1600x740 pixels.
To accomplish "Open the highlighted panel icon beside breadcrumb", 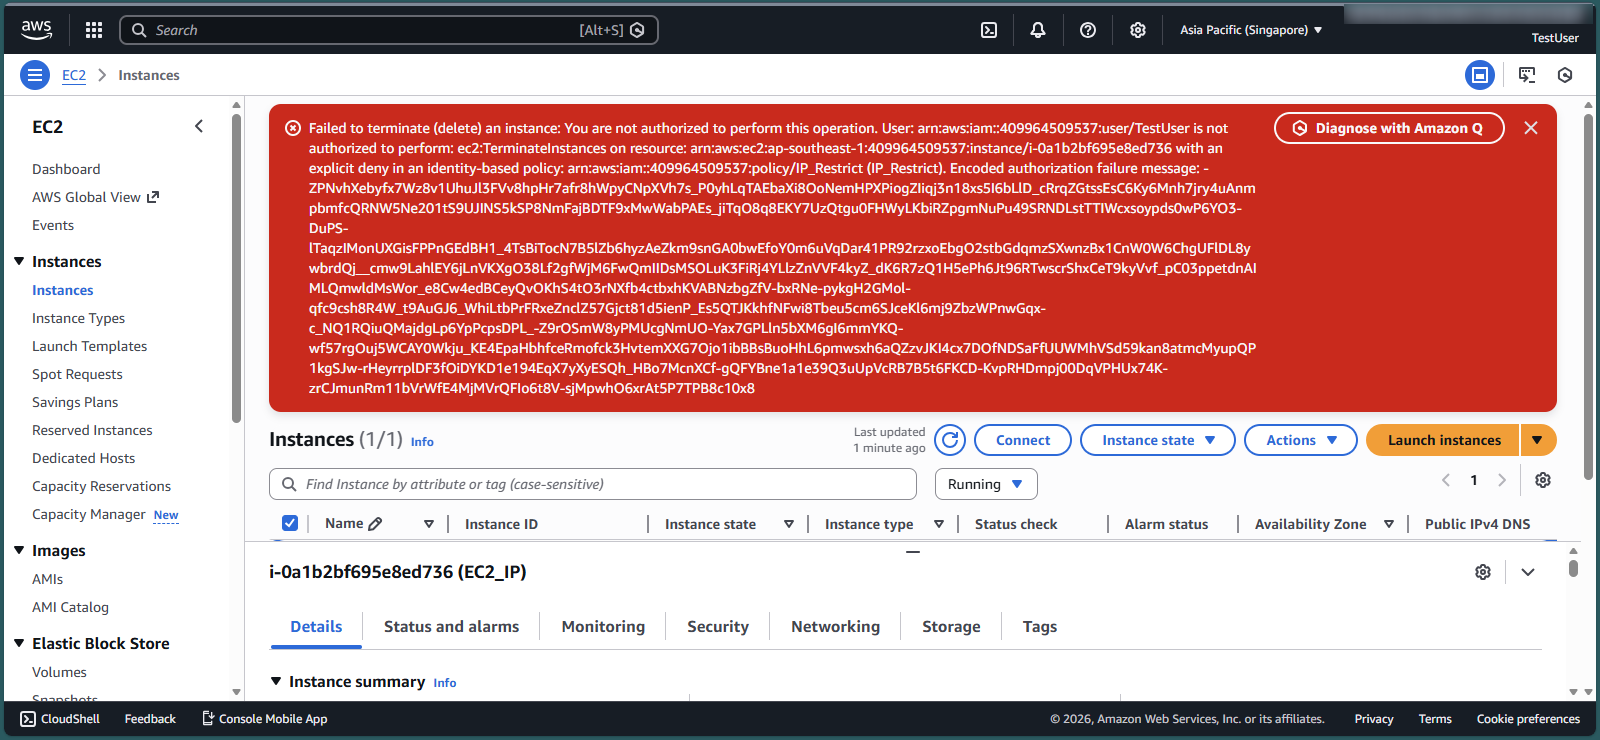I will [1480, 75].
